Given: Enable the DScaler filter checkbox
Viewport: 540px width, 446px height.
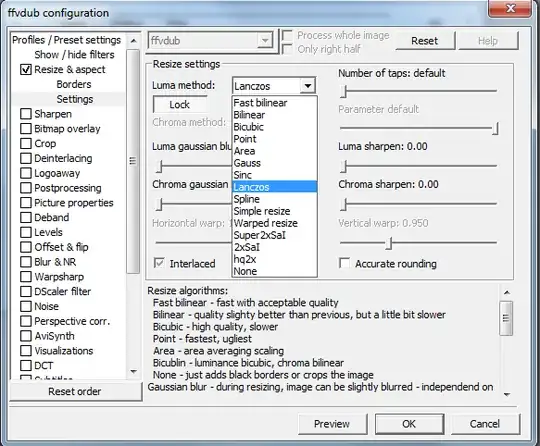Looking at the screenshot, I should 26,292.
